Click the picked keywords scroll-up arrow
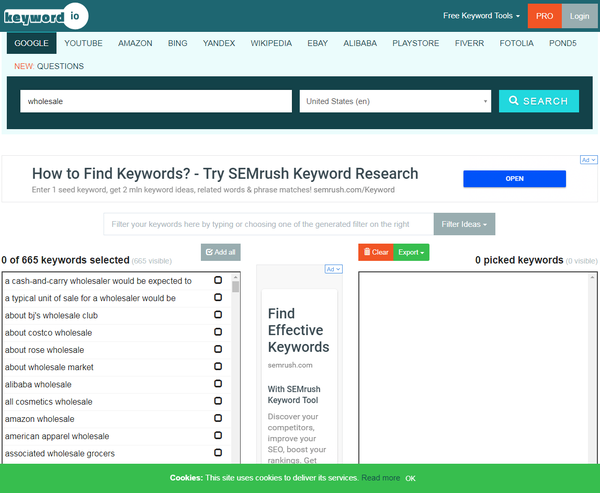600x493 pixels. 592,277
